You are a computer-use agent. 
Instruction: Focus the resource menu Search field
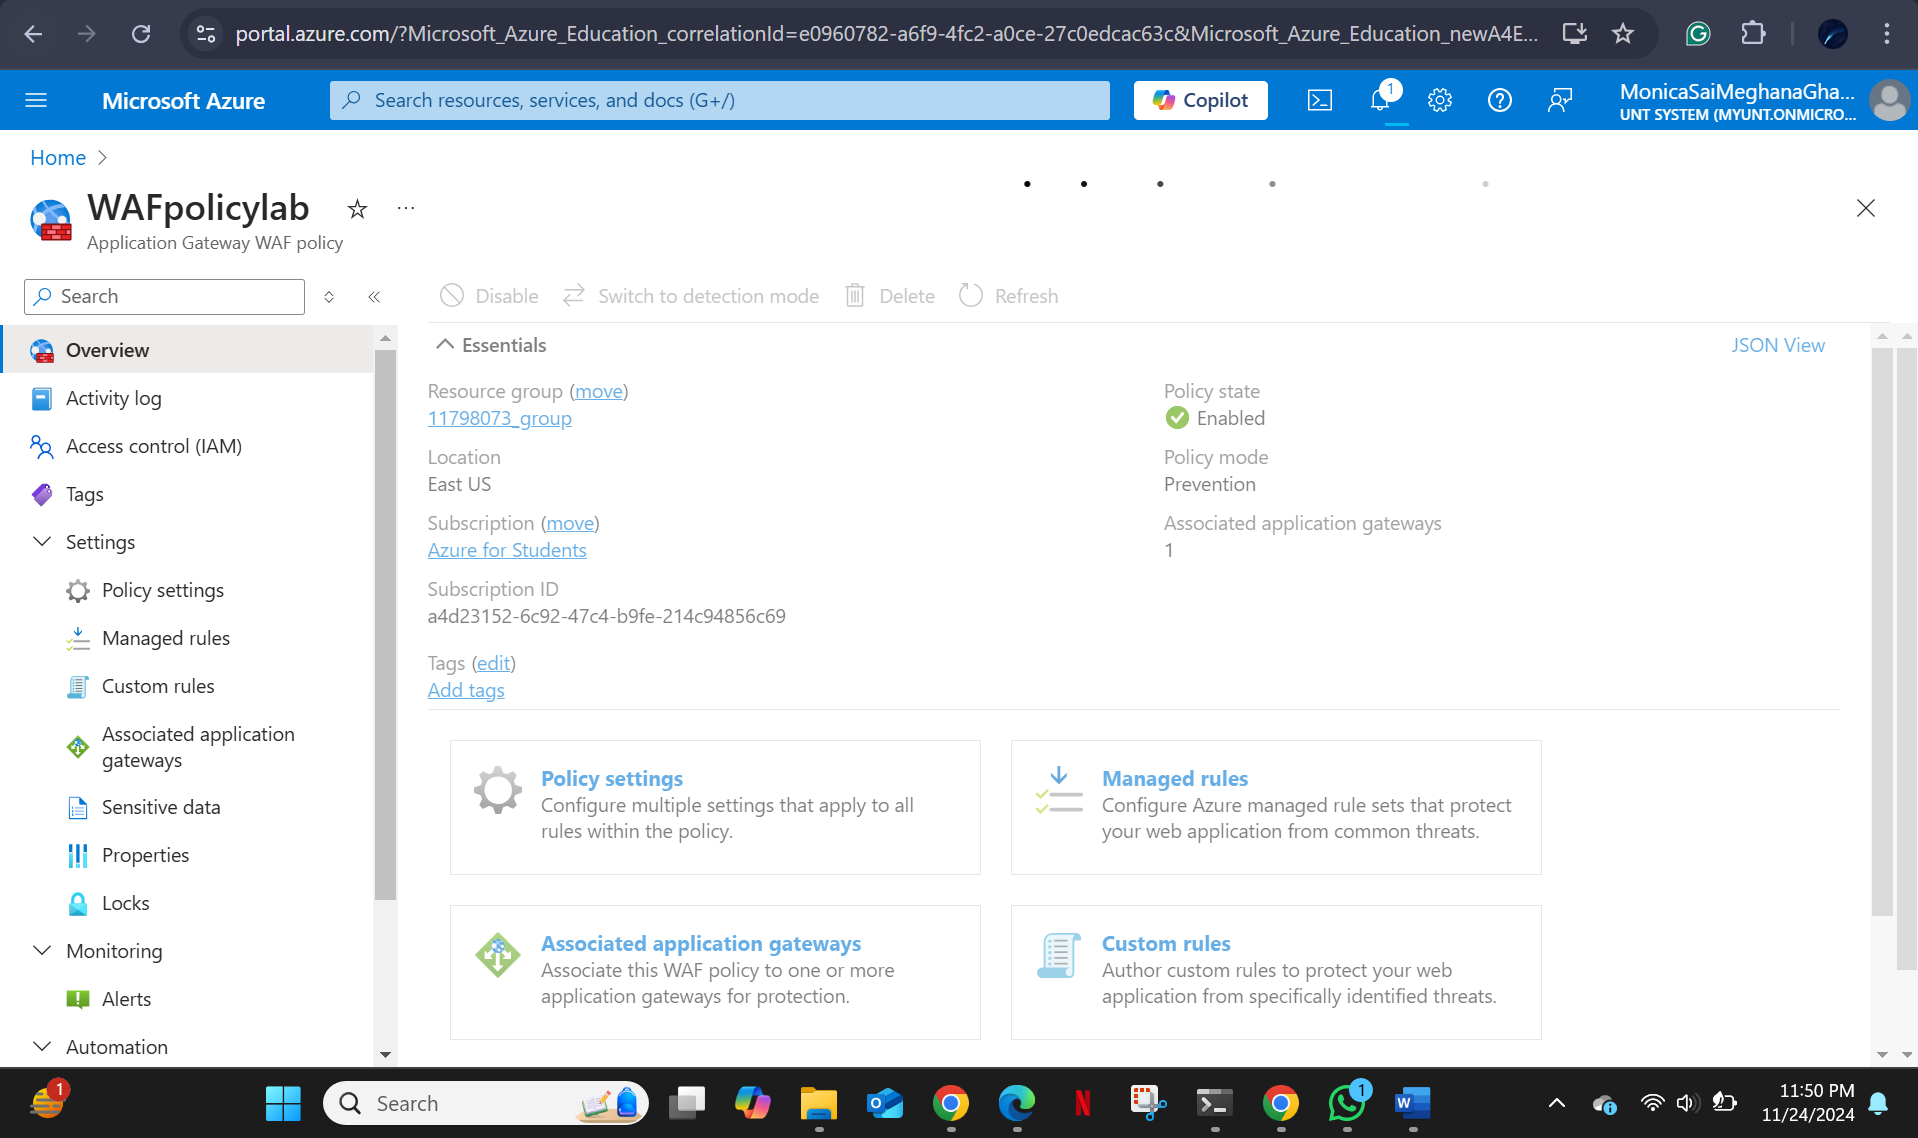(164, 297)
